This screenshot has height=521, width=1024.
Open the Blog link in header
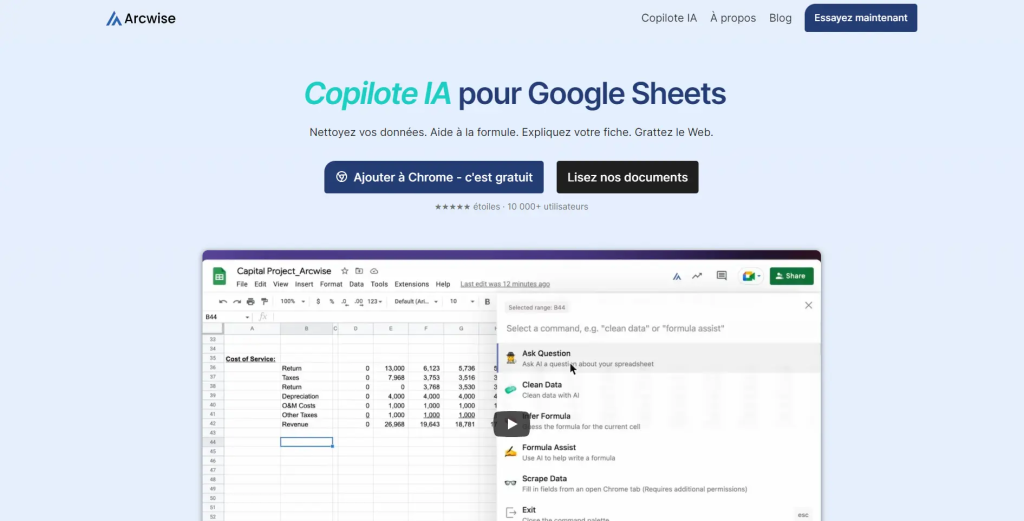[780, 18]
